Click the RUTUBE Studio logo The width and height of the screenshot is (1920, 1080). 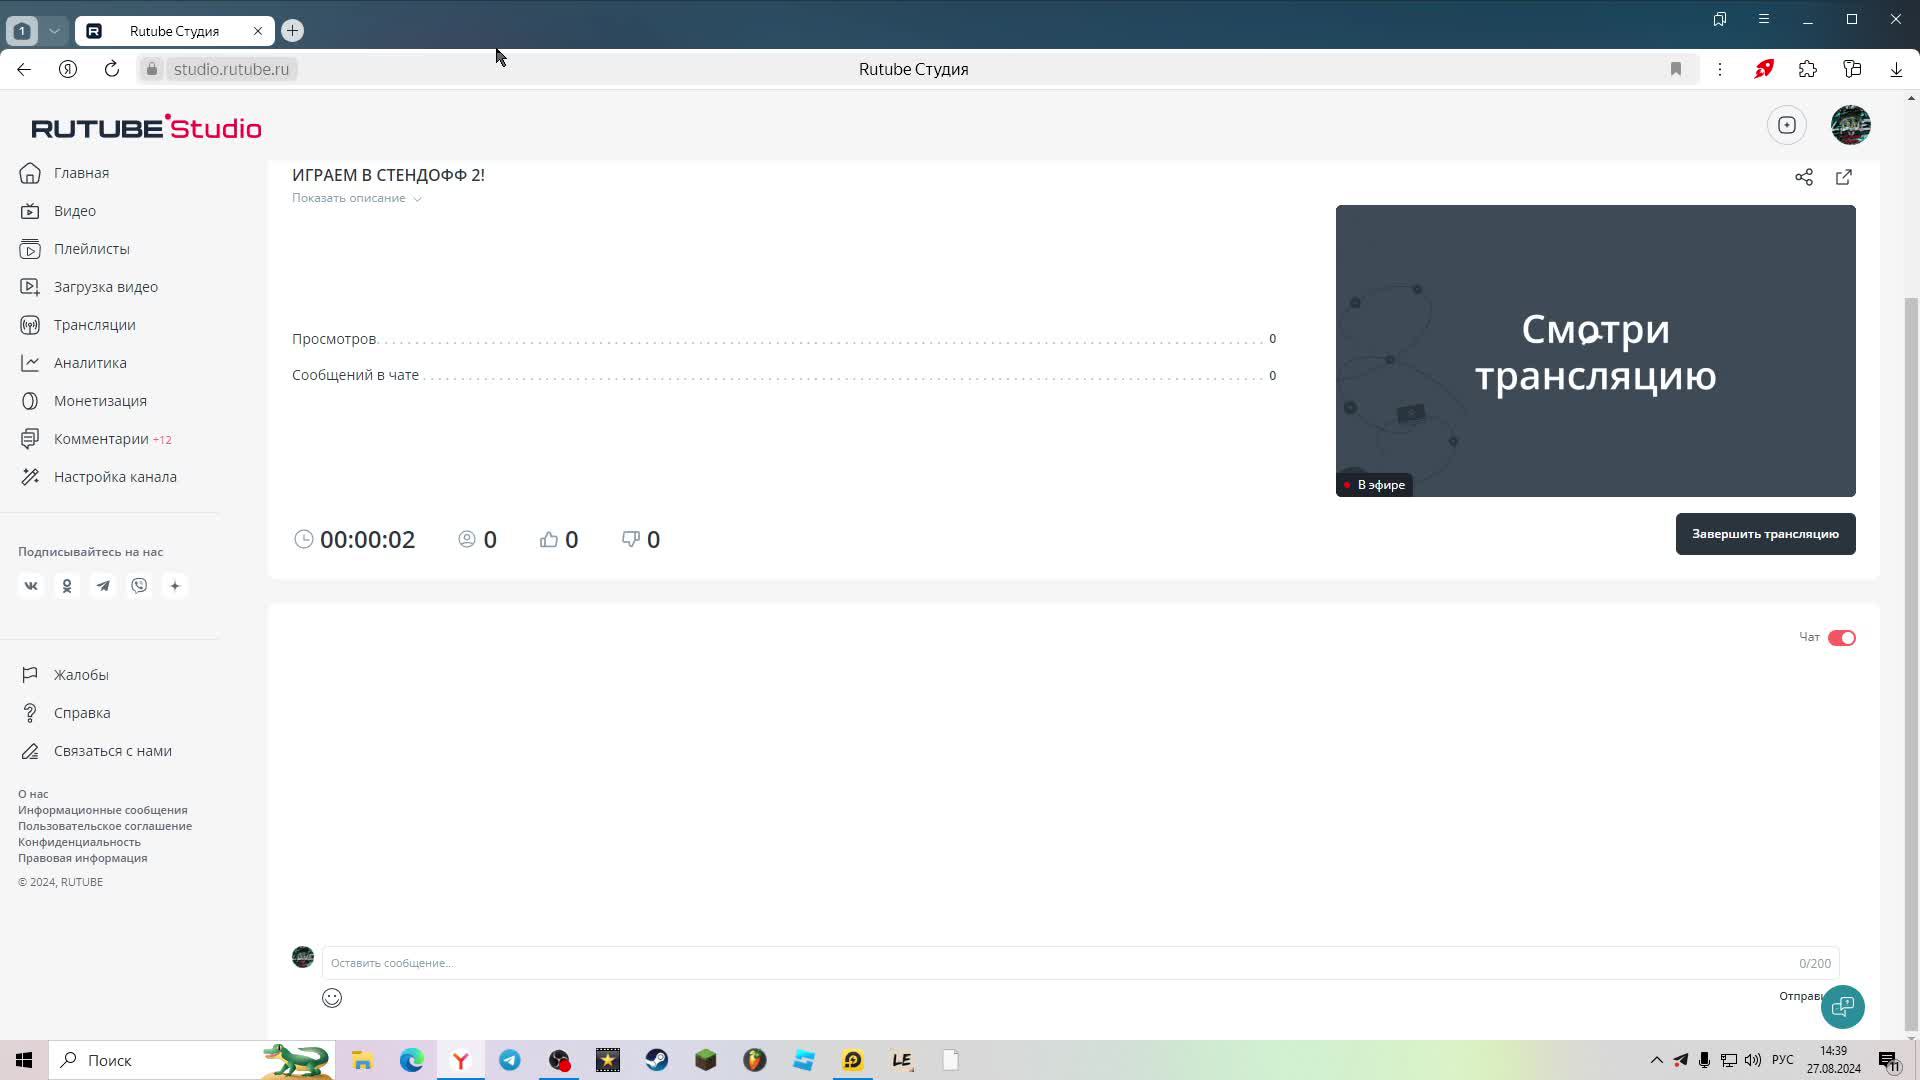pos(146,127)
